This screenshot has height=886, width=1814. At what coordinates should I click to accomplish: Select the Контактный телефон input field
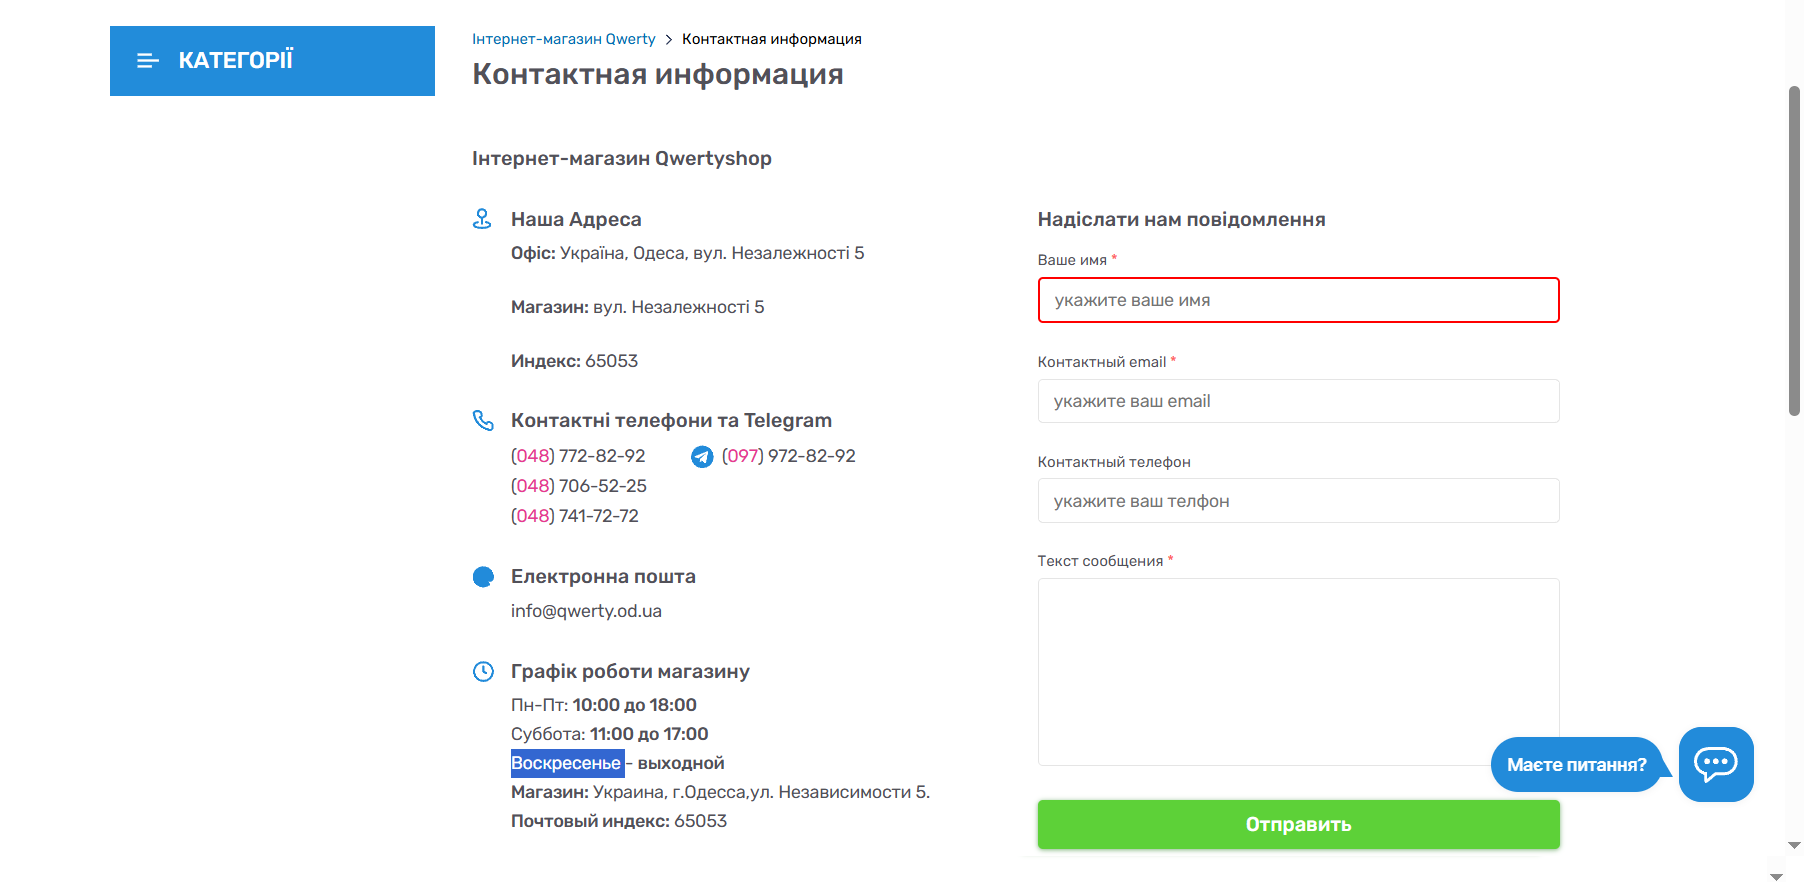1298,501
